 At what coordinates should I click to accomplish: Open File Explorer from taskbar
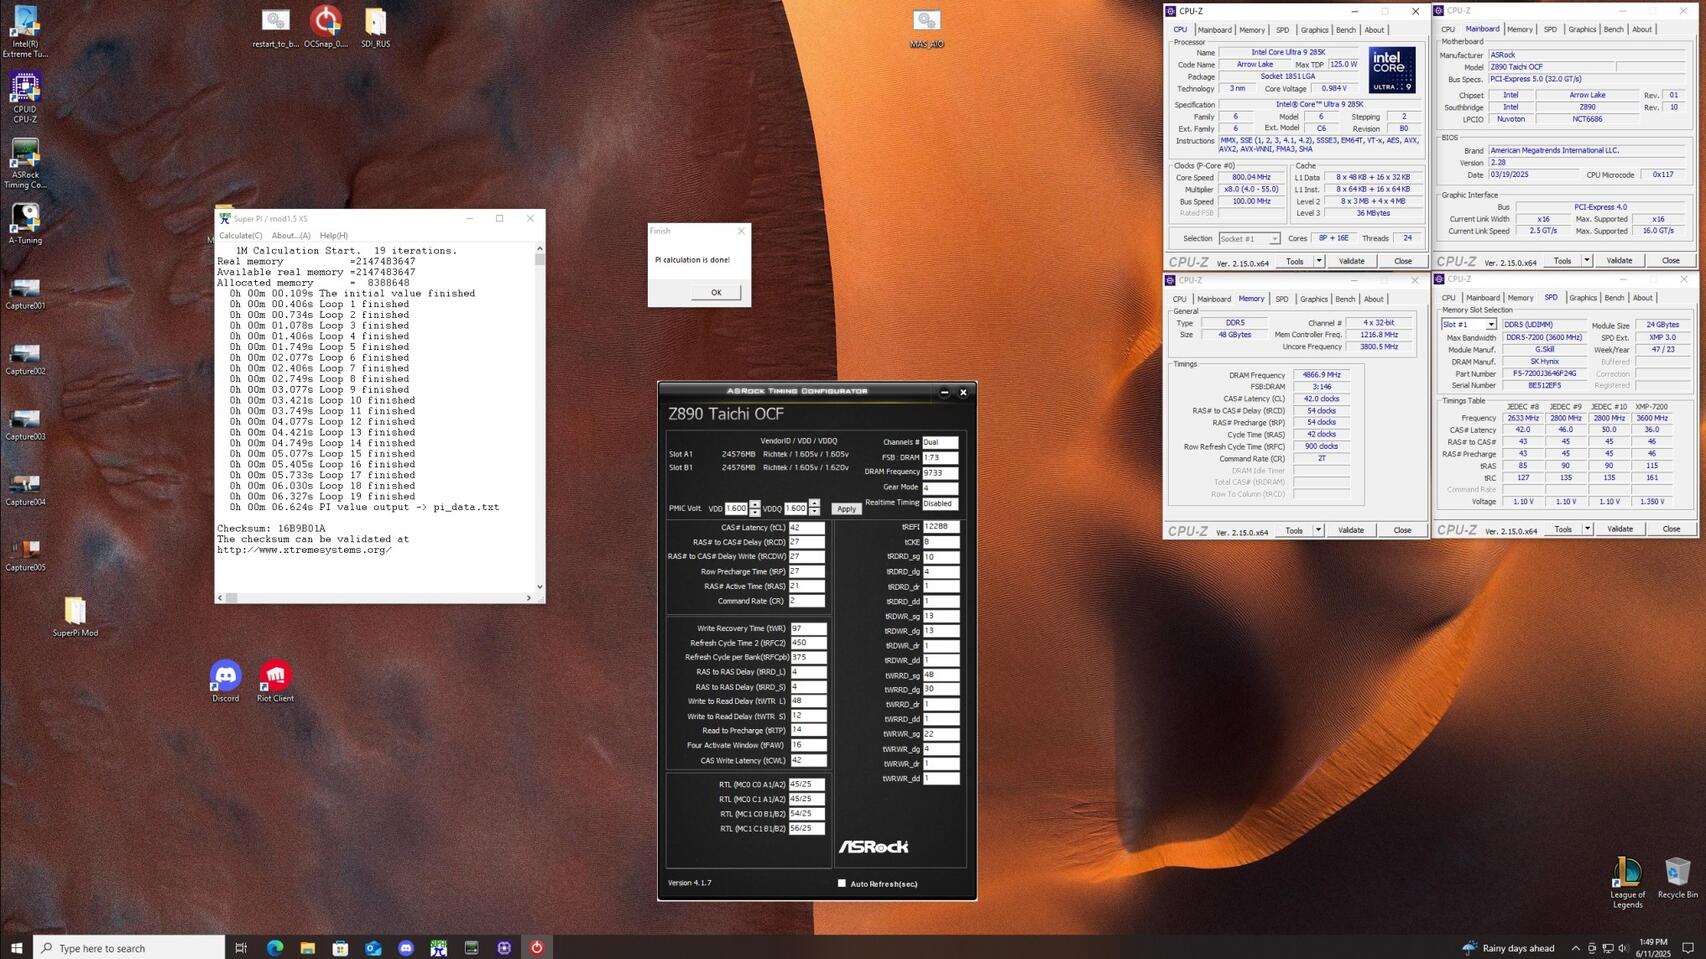pos(307,947)
